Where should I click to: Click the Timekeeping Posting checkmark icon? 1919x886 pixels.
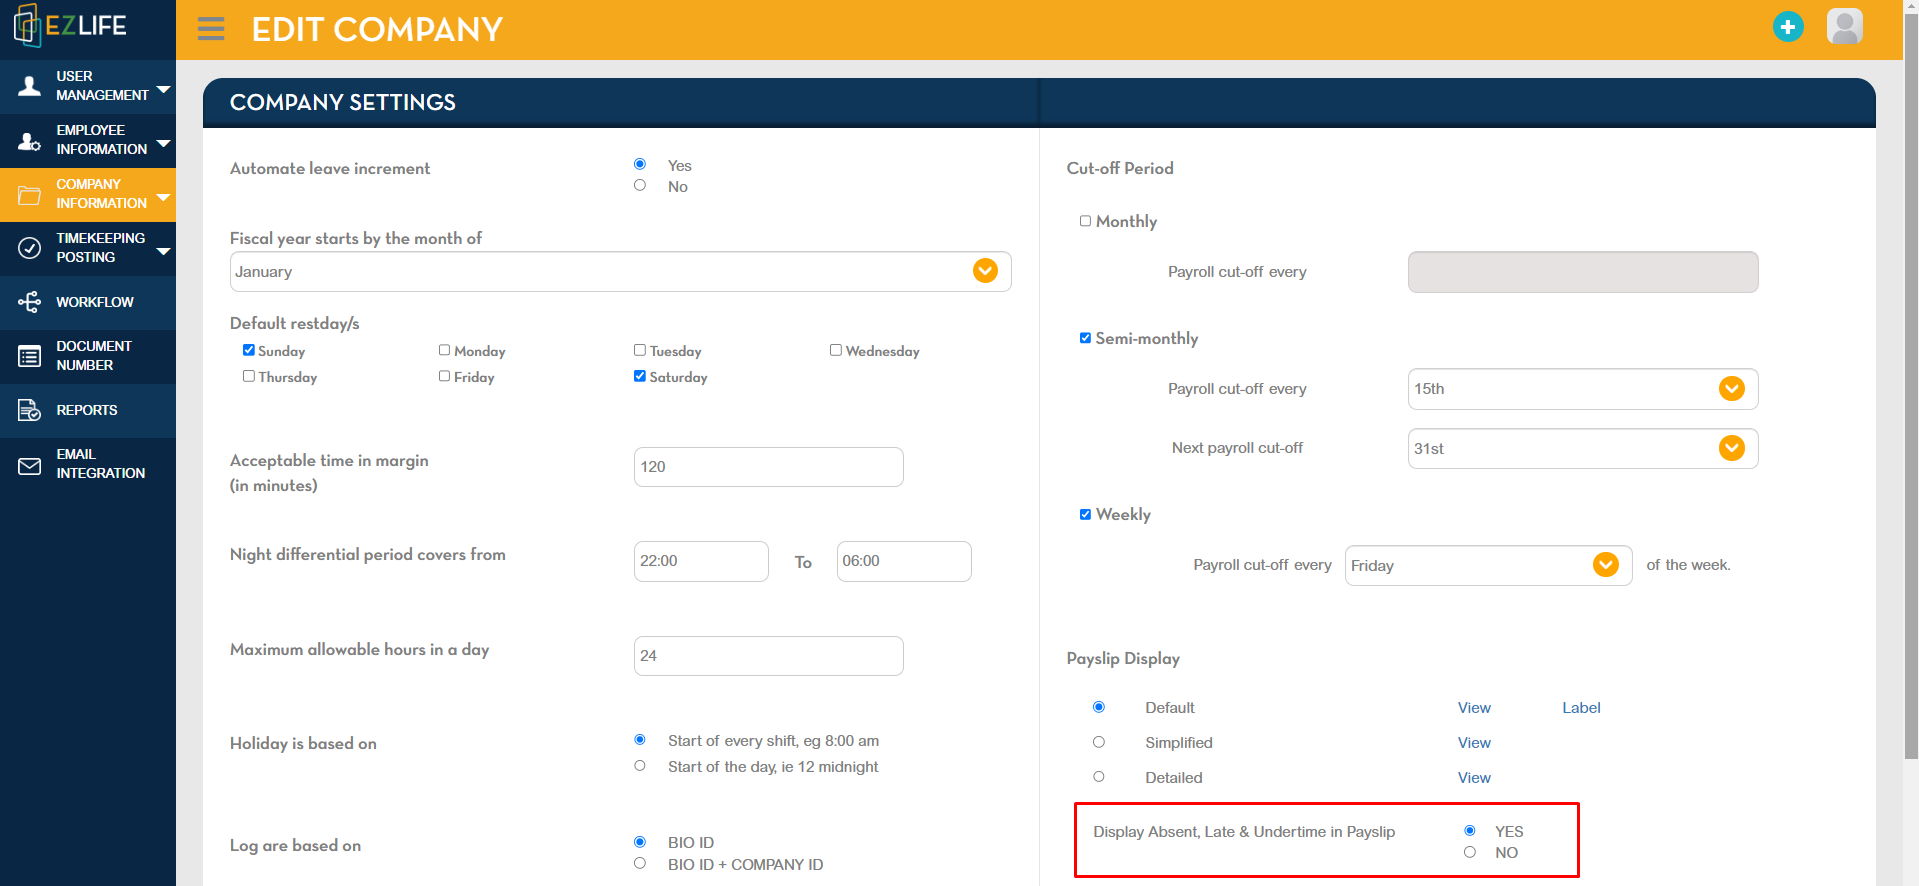coord(30,248)
